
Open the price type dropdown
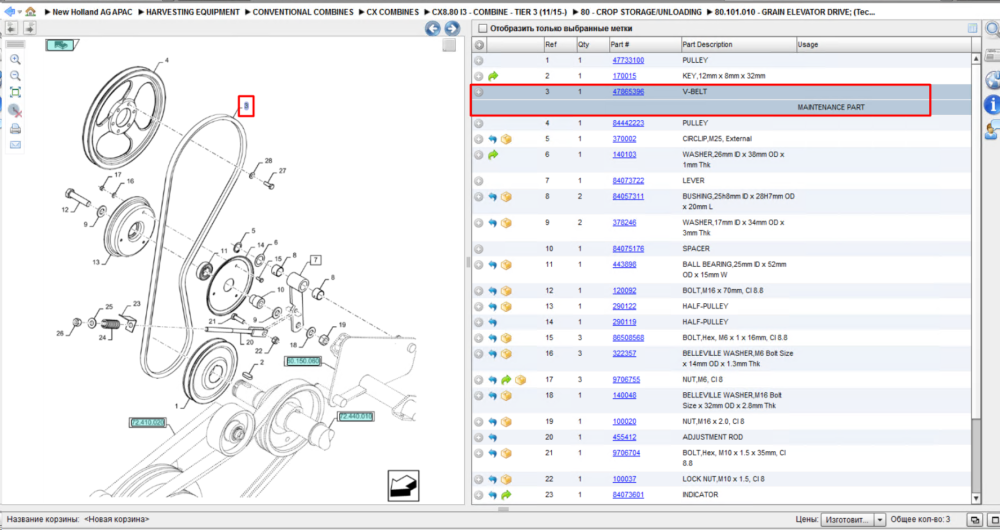click(x=879, y=520)
